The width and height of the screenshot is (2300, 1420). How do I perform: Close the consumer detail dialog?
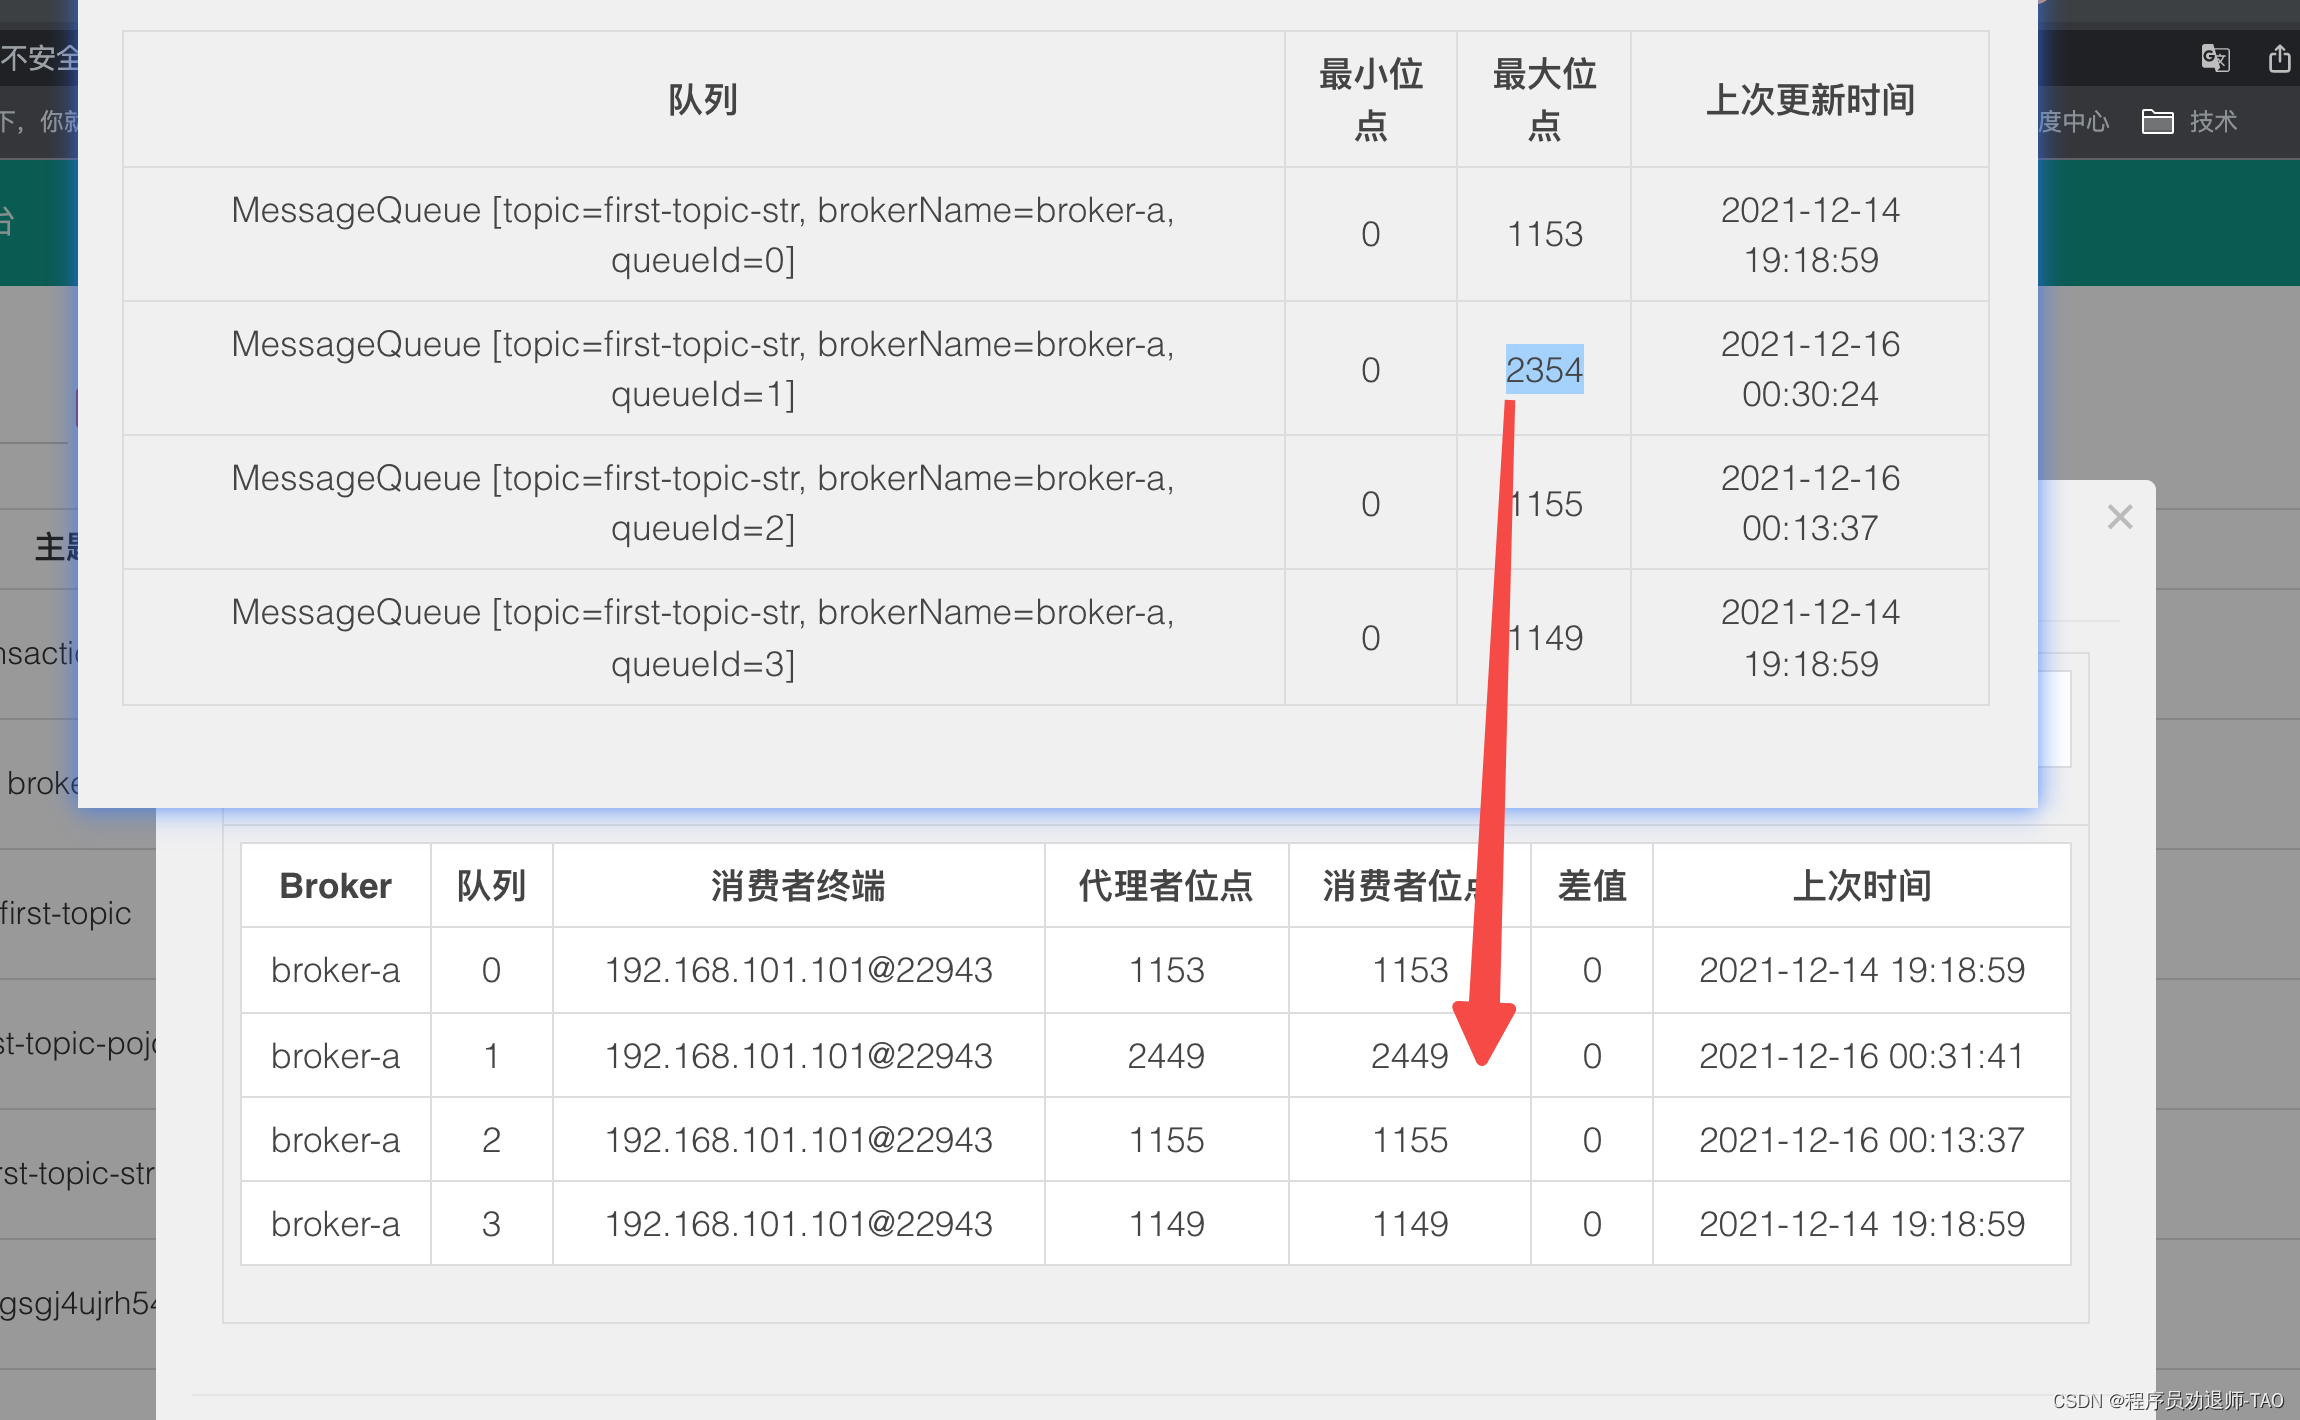(2120, 517)
